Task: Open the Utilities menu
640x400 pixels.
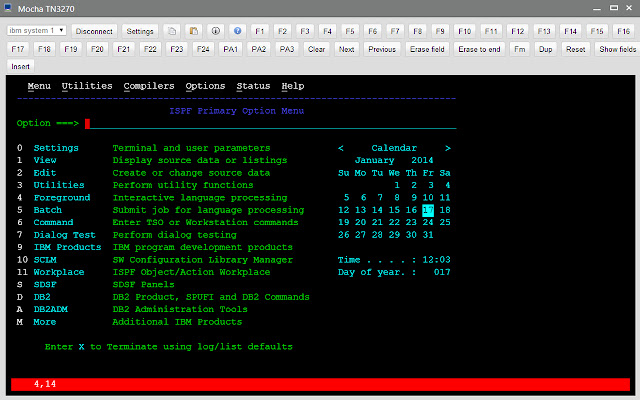Action: click(87, 86)
